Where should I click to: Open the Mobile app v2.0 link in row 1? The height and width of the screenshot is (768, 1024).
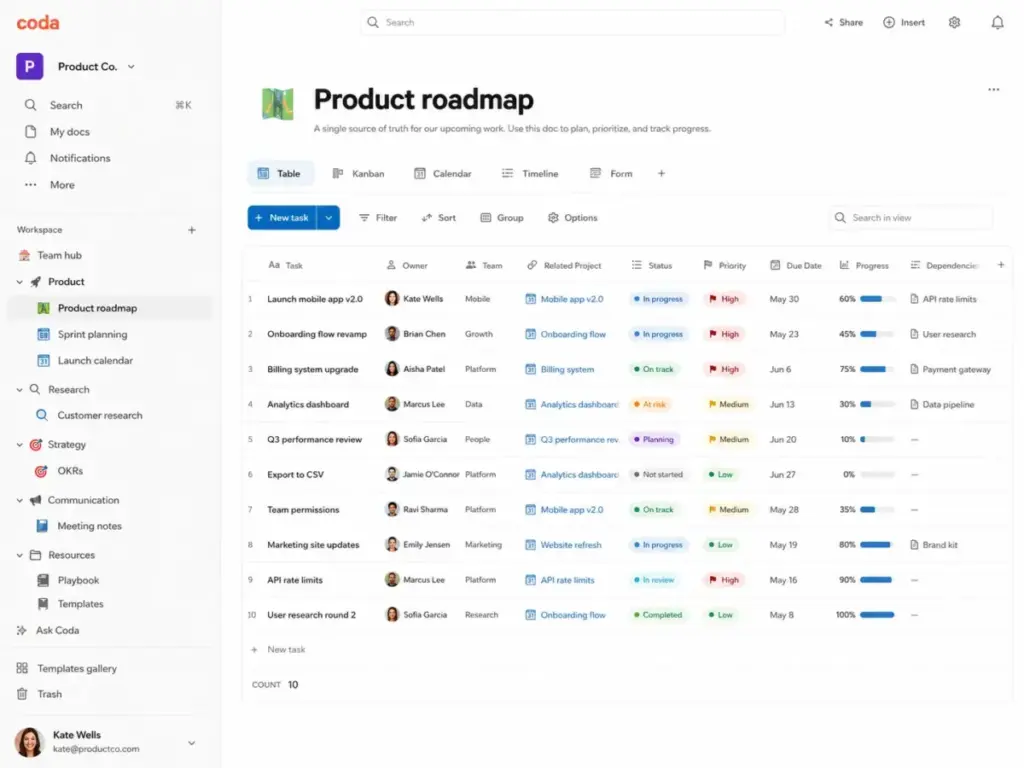point(571,299)
